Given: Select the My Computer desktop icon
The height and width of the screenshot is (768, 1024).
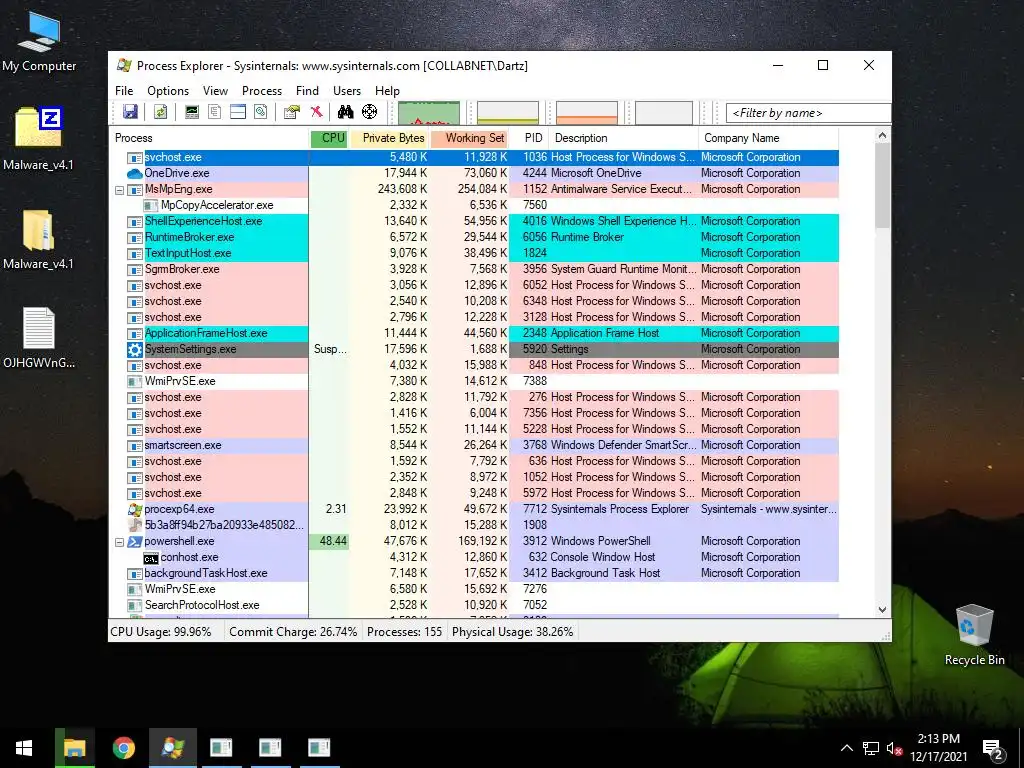Looking at the screenshot, I should (x=39, y=40).
